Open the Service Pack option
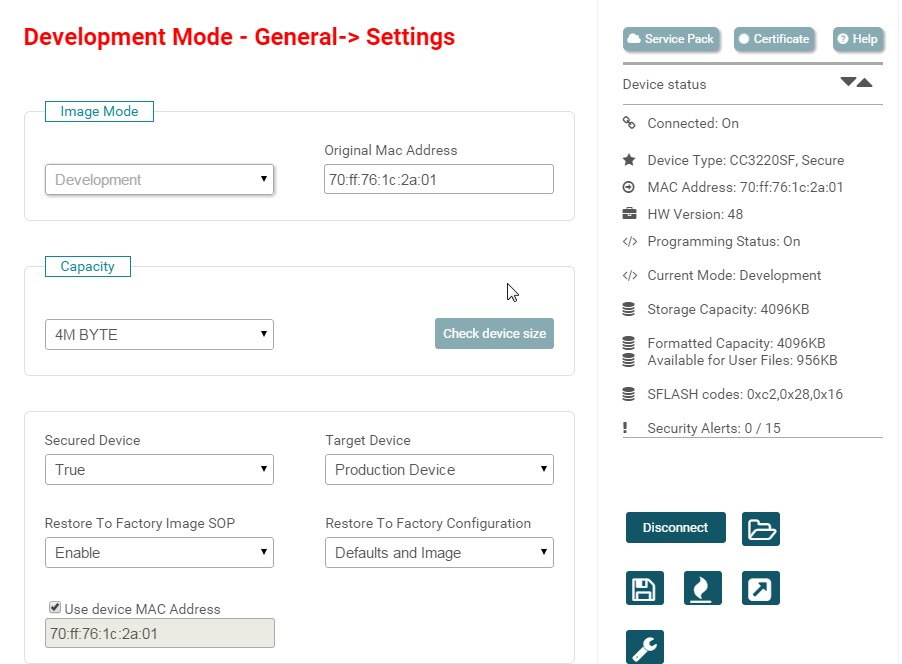This screenshot has width=902, height=664. (x=669, y=39)
